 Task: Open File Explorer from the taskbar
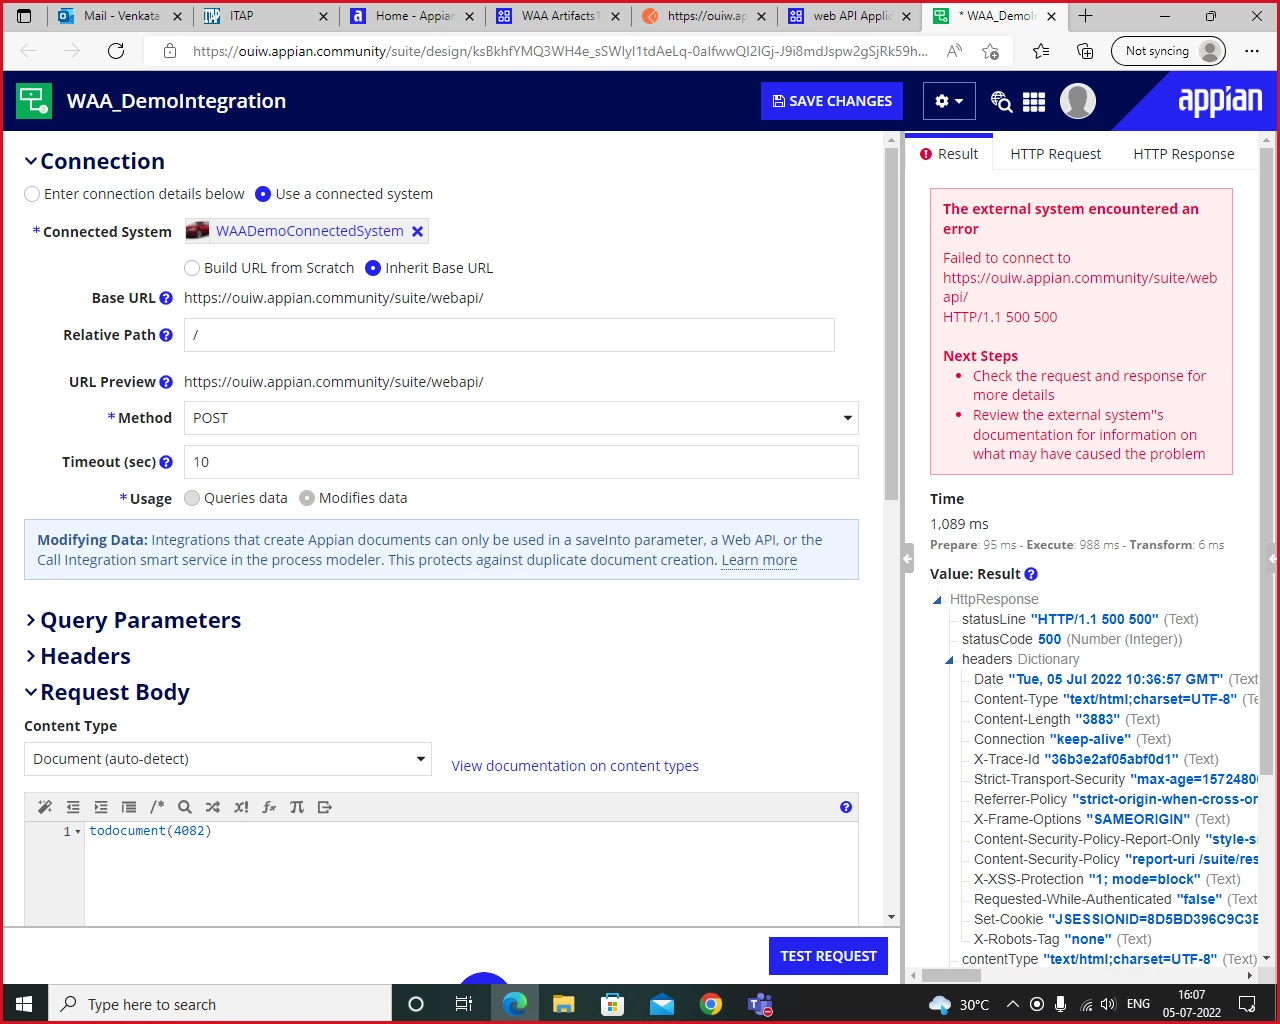coord(564,1004)
